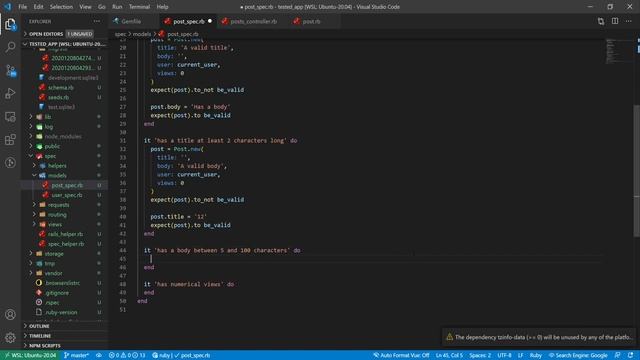Click the Accounts icon in activity bar
The image size is (640, 360).
coord(10,314)
